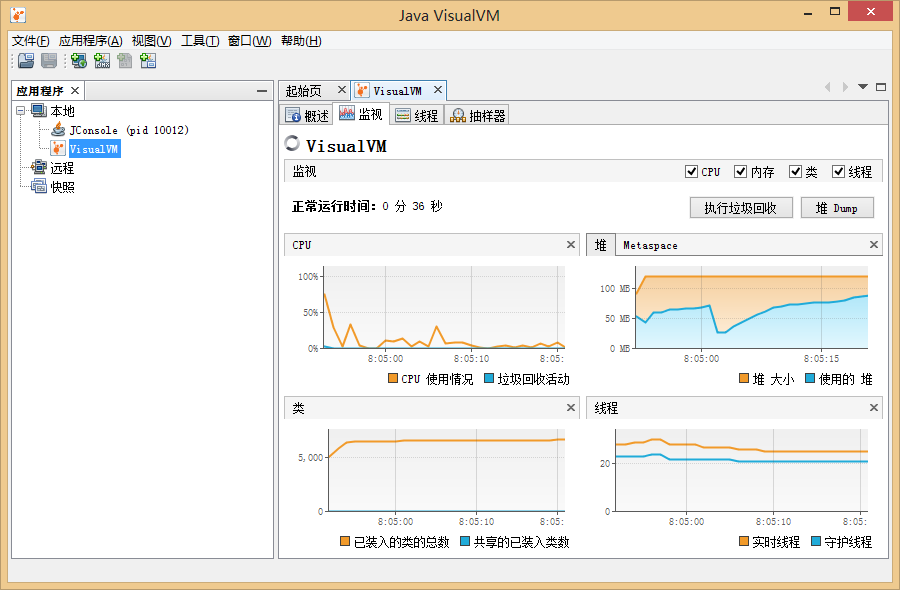Click the orange 已装入的类的总数 legend swatch
This screenshot has height=590, width=900.
[x=345, y=541]
